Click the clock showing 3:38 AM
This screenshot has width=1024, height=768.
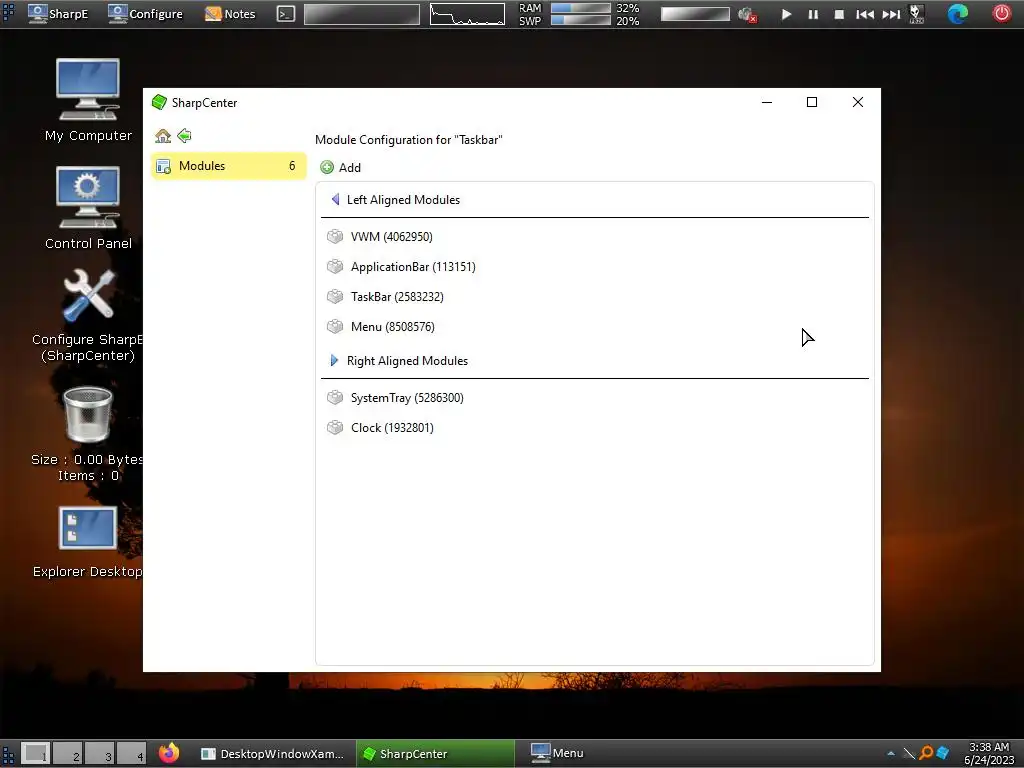tap(989, 753)
